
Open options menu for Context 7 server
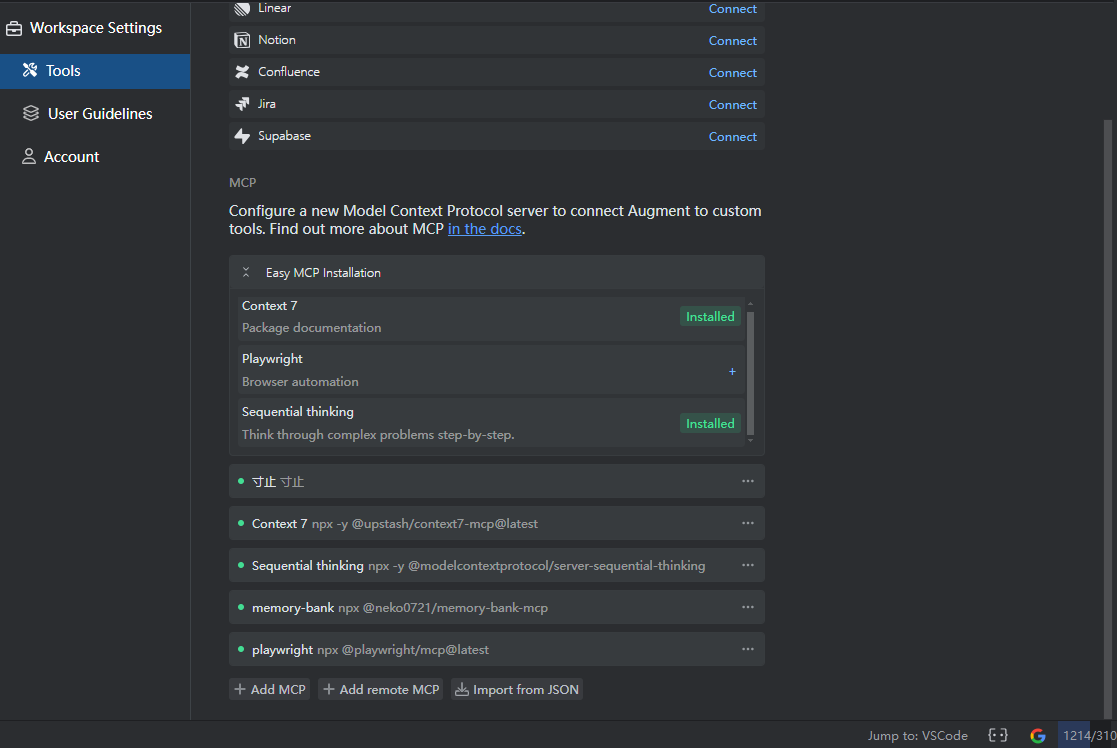tap(747, 523)
